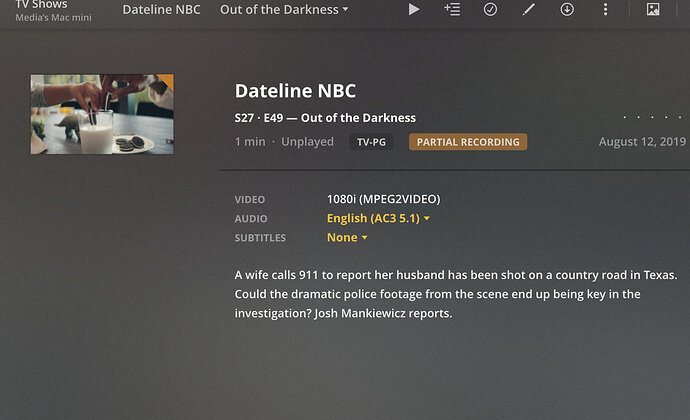Open the artwork image icon in toolbar
Screen dimensions: 690x420
tap(653, 9)
